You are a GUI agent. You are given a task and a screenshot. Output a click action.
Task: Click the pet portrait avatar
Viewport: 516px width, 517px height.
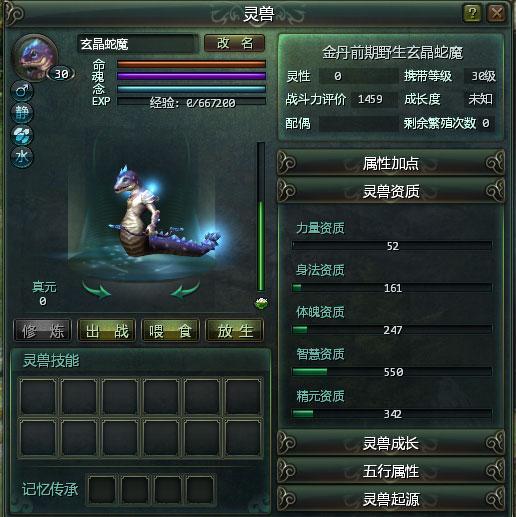[34, 57]
